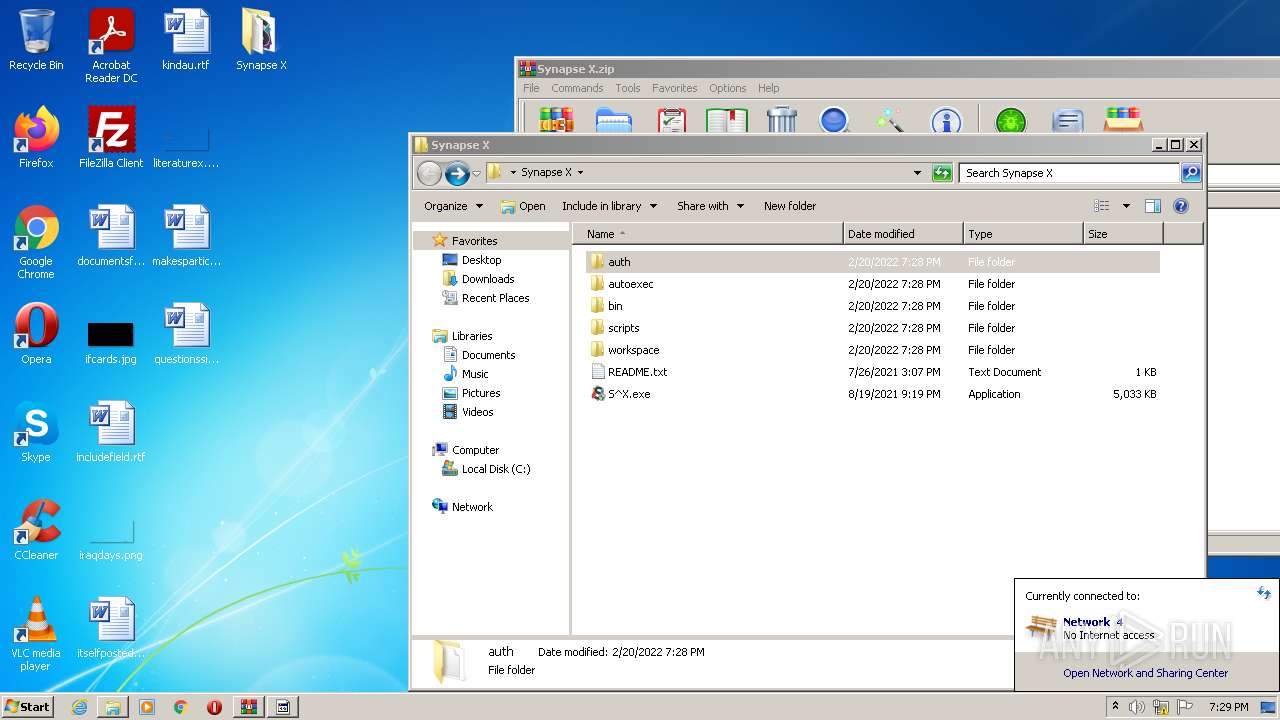Open Network and Sharing Center link
Viewport: 1280px width, 720px height.
(x=1145, y=673)
